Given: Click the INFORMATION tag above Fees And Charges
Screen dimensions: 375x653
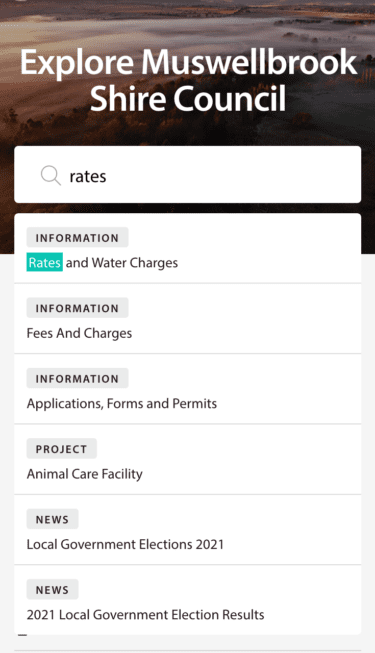Looking at the screenshot, I should coord(78,308).
